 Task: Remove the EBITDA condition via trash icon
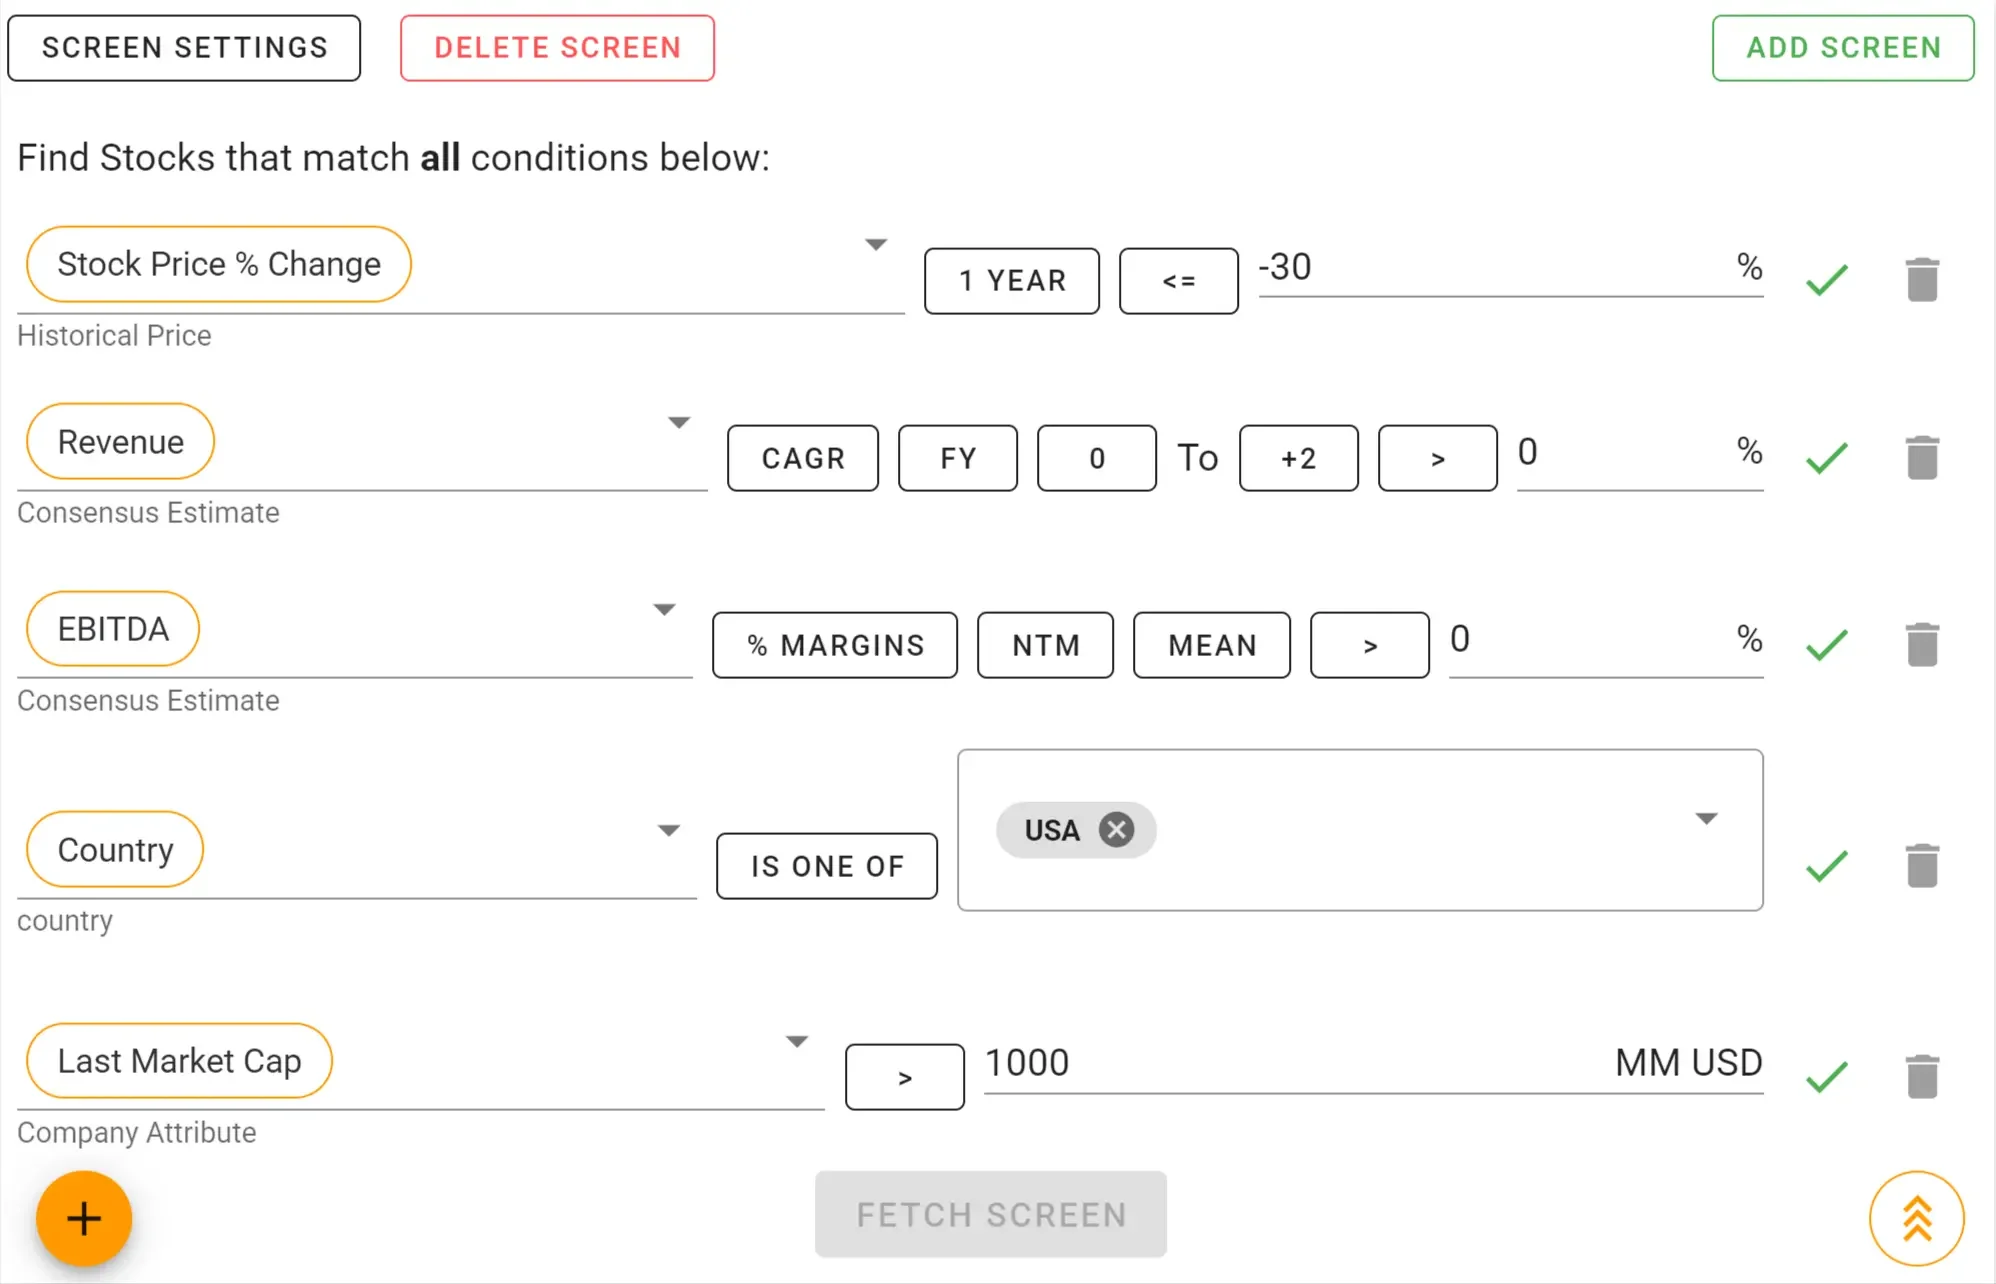[x=1921, y=645]
